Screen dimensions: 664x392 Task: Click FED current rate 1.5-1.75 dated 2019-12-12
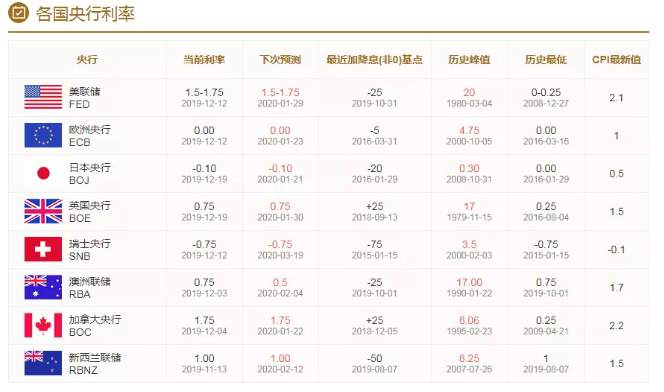[x=204, y=97]
